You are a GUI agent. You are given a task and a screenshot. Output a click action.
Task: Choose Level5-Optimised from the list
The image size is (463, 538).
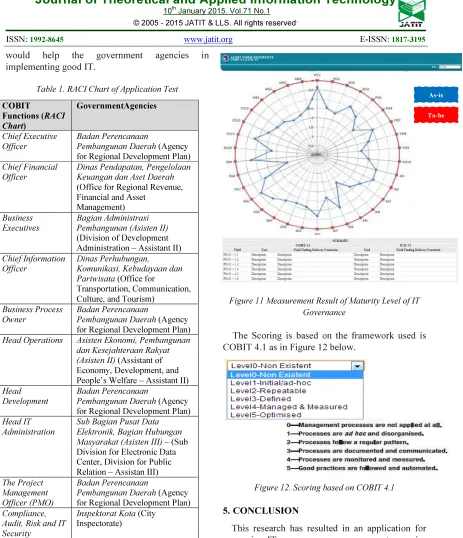click(x=295, y=414)
